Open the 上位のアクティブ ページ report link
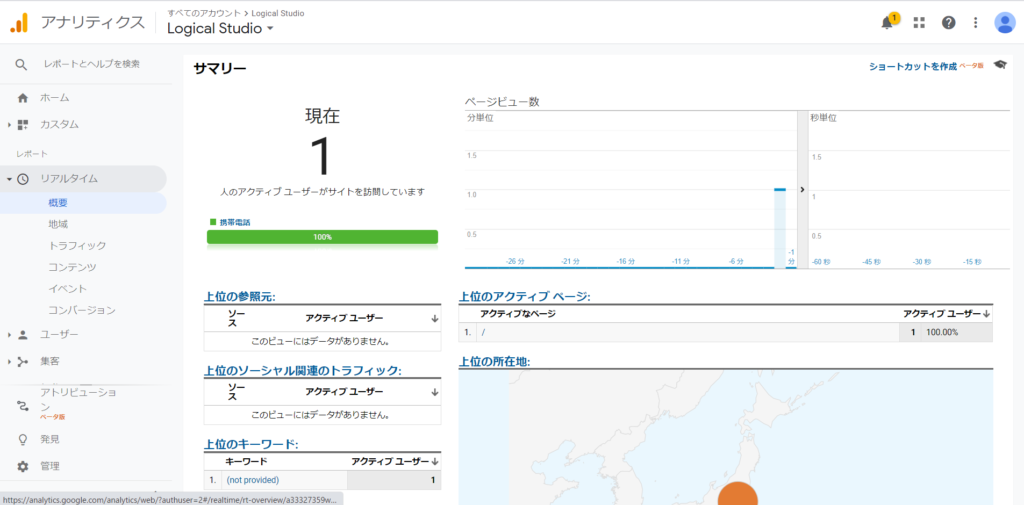This screenshot has width=1024, height=505. coord(523,297)
